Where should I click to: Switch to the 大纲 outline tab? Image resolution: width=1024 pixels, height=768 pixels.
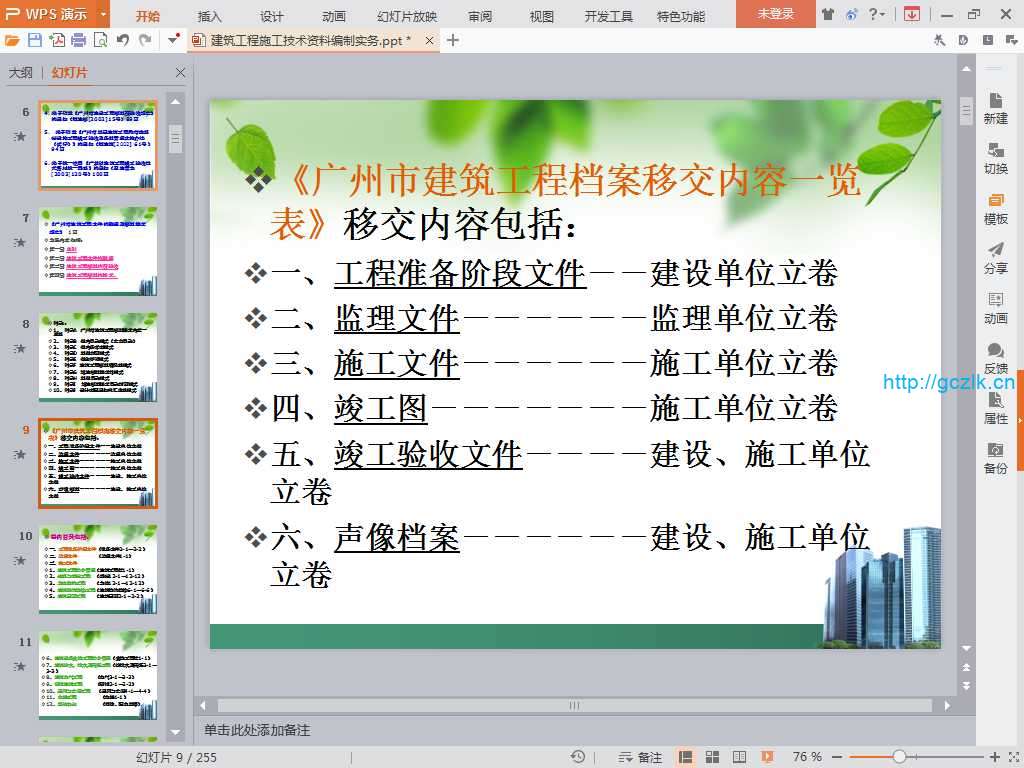(x=21, y=73)
